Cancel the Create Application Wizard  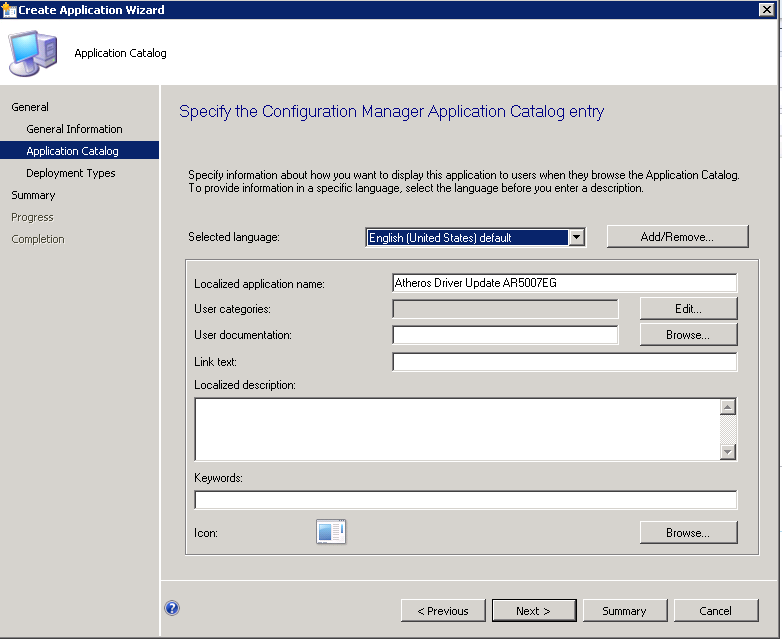coord(715,610)
